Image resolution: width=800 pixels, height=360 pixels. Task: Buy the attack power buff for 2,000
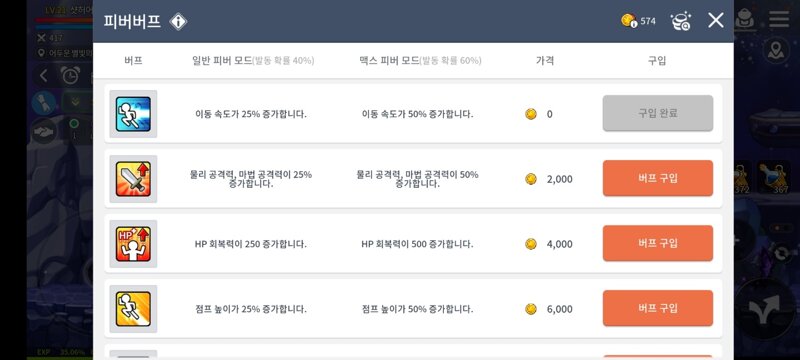(658, 178)
